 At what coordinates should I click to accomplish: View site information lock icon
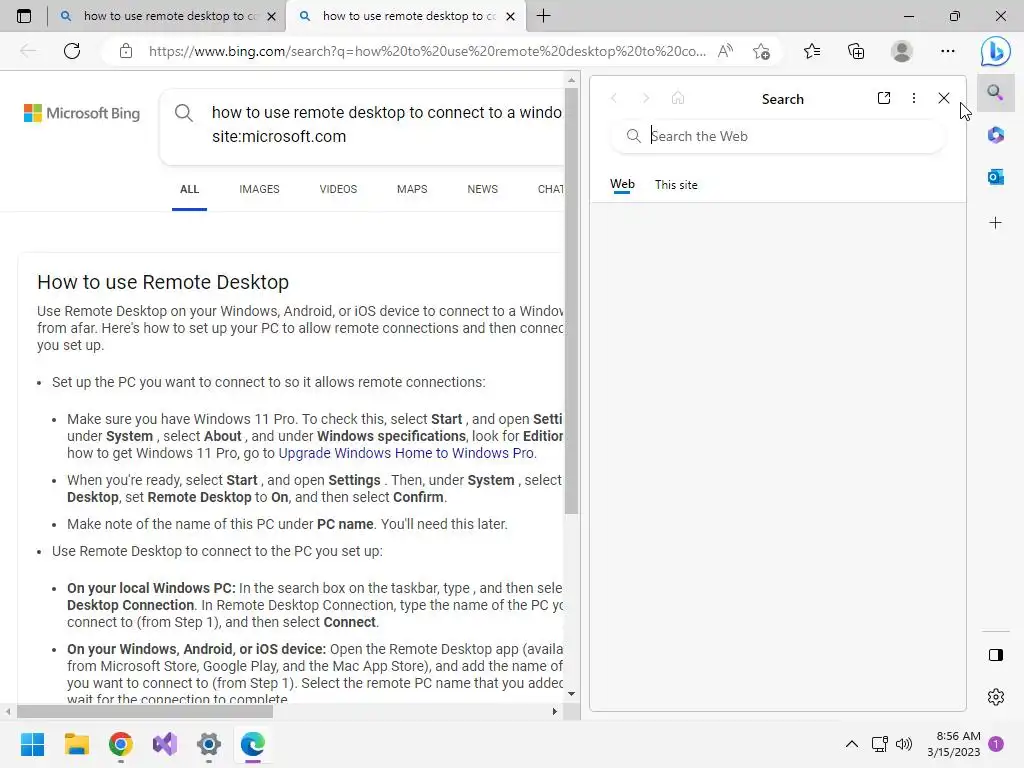point(126,51)
